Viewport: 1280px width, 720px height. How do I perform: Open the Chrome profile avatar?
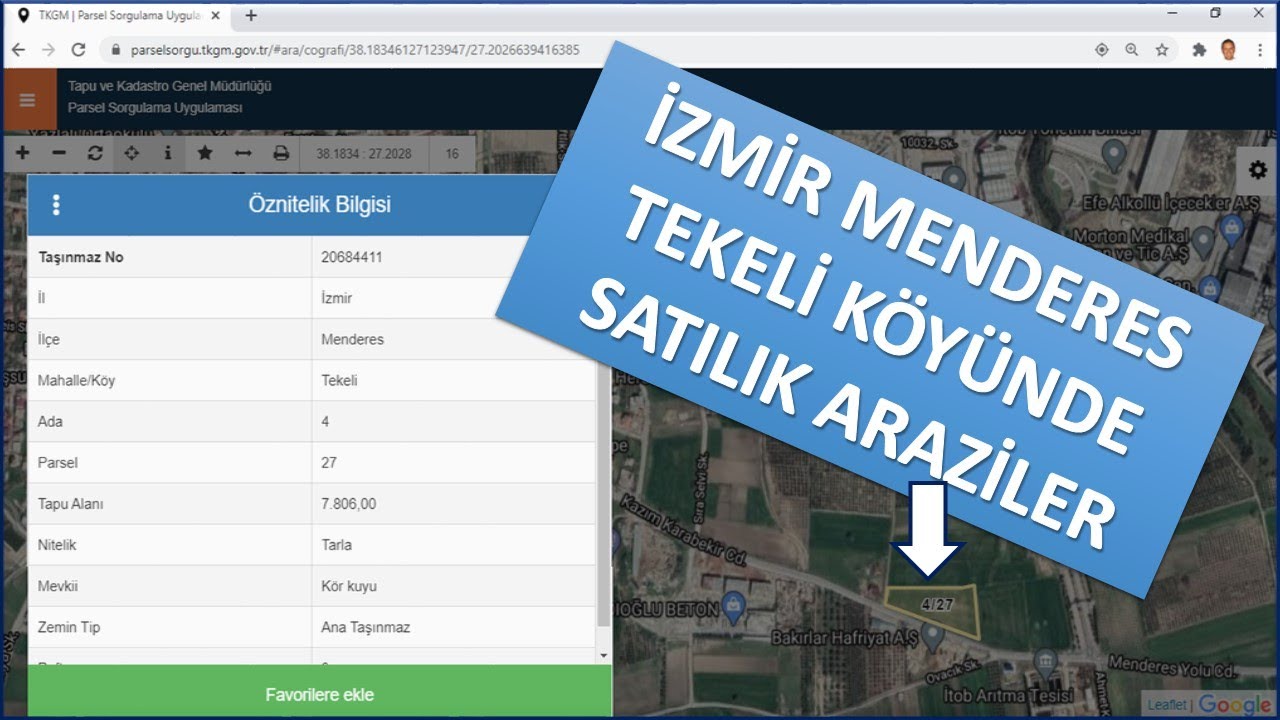(x=1229, y=50)
